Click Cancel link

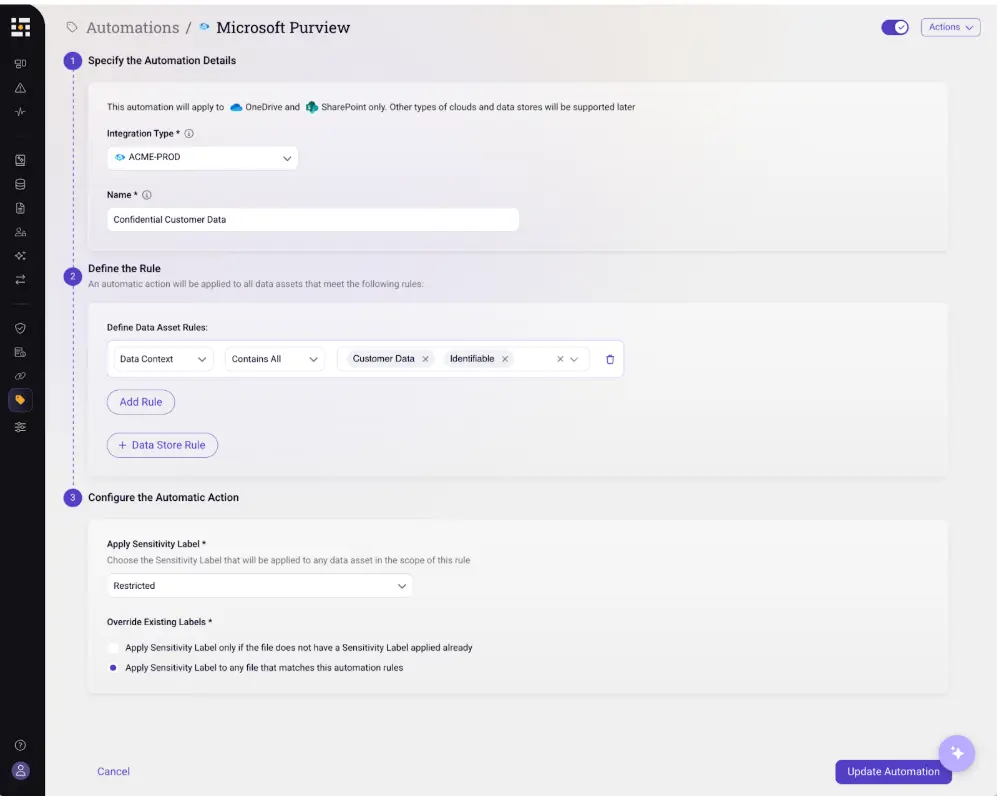click(113, 771)
